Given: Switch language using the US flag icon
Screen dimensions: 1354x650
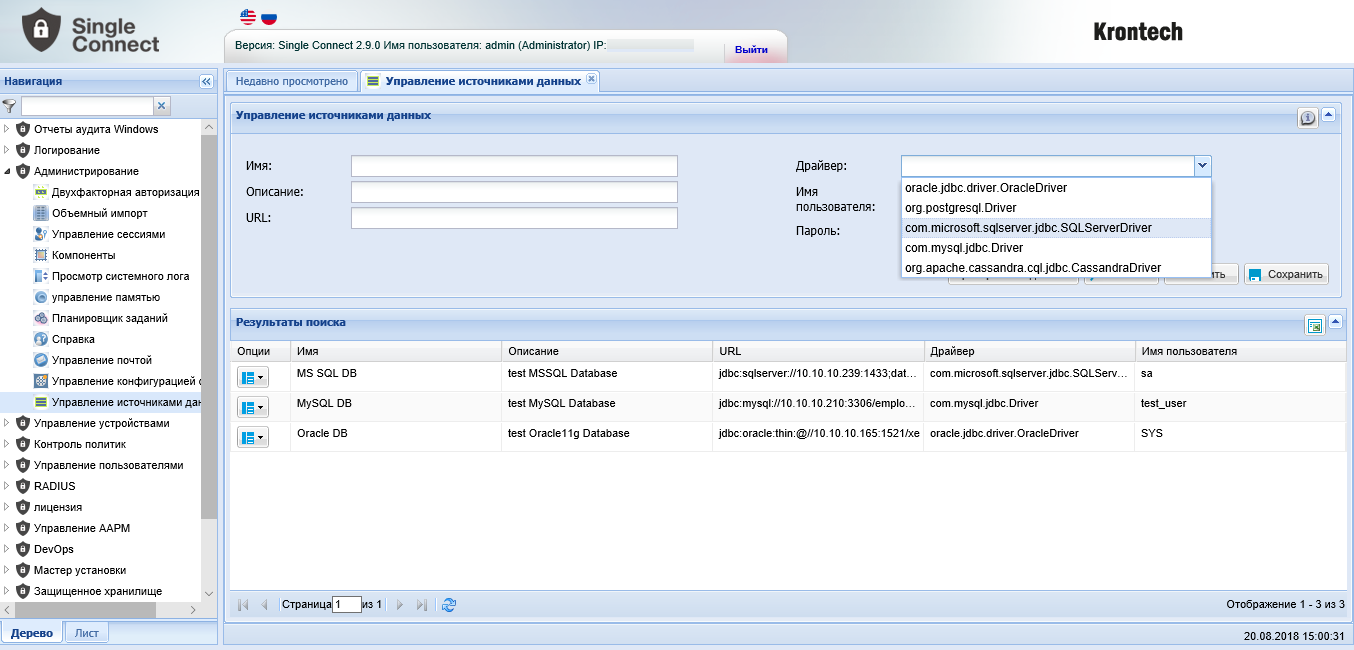Looking at the screenshot, I should [x=248, y=17].
